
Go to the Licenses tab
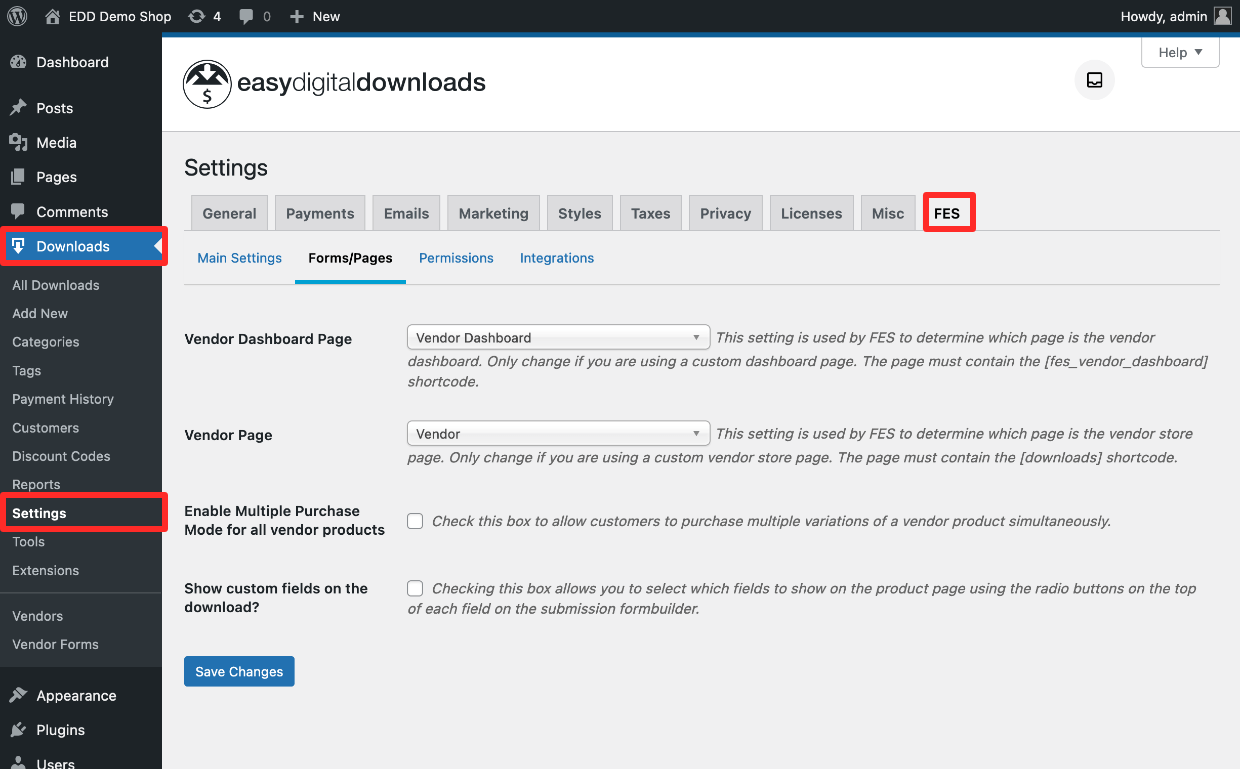[x=811, y=213]
